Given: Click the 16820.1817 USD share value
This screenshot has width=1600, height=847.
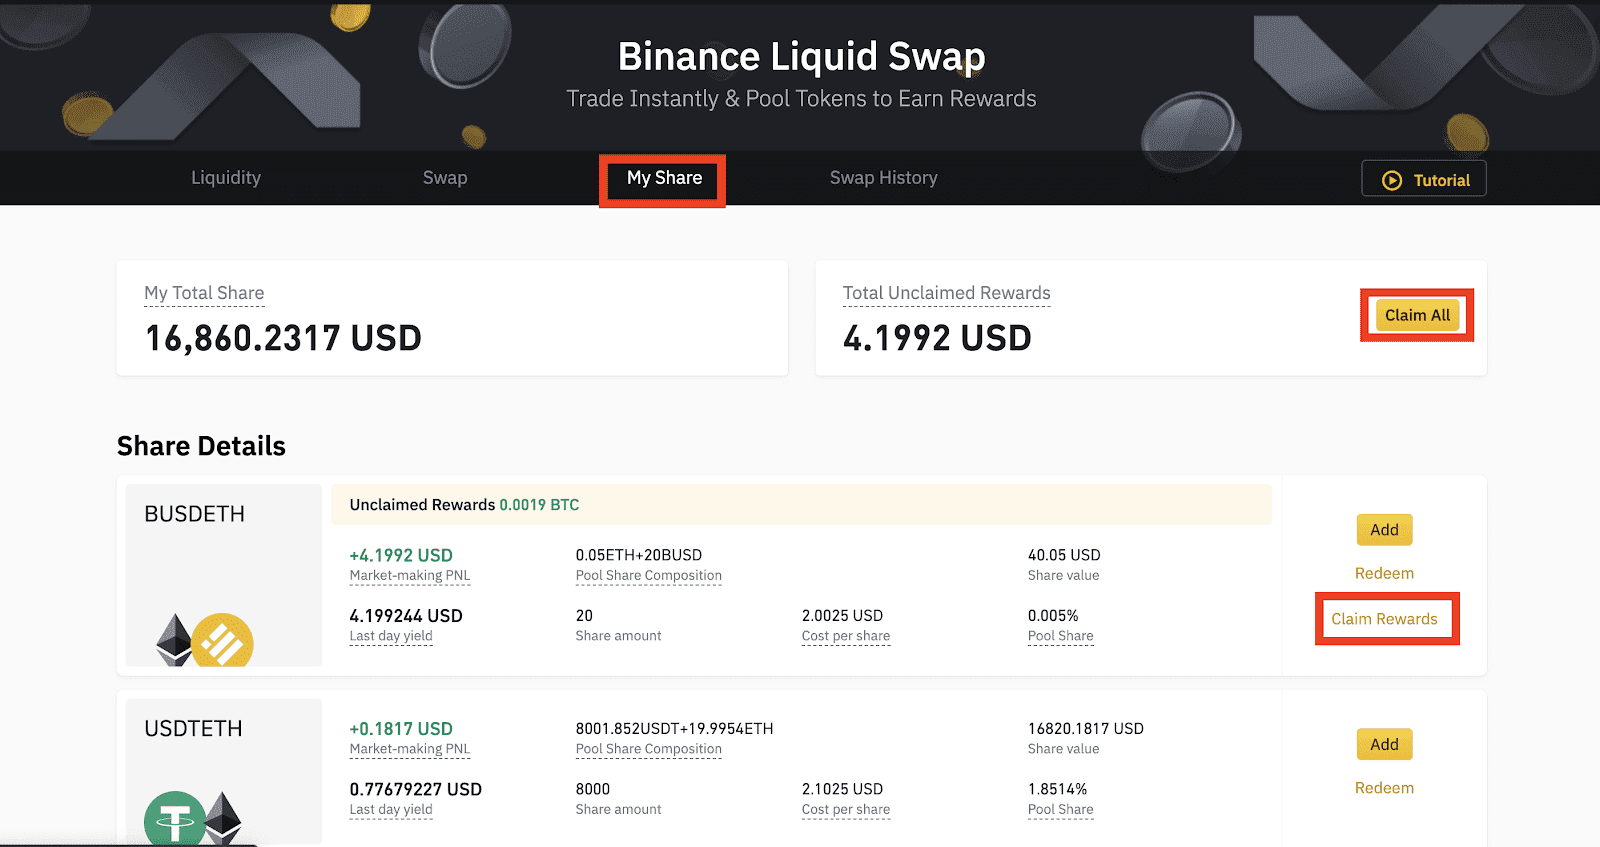Looking at the screenshot, I should (1085, 729).
